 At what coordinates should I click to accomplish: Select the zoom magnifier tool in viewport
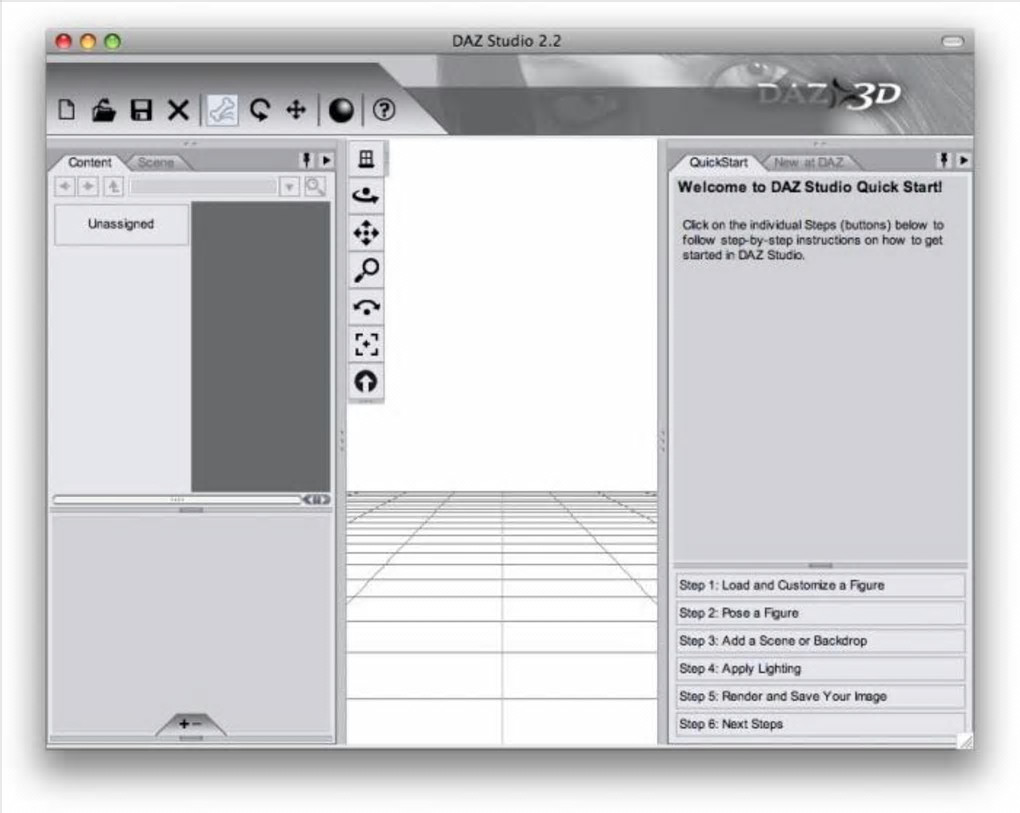[x=366, y=270]
